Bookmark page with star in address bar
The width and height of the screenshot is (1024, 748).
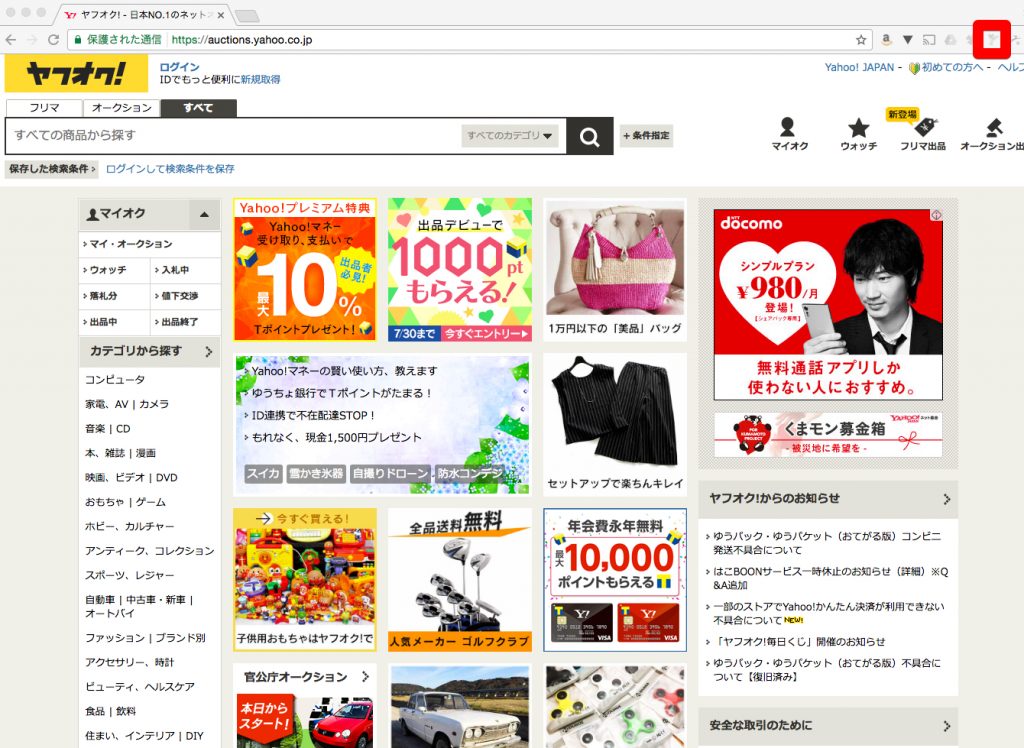tap(860, 40)
